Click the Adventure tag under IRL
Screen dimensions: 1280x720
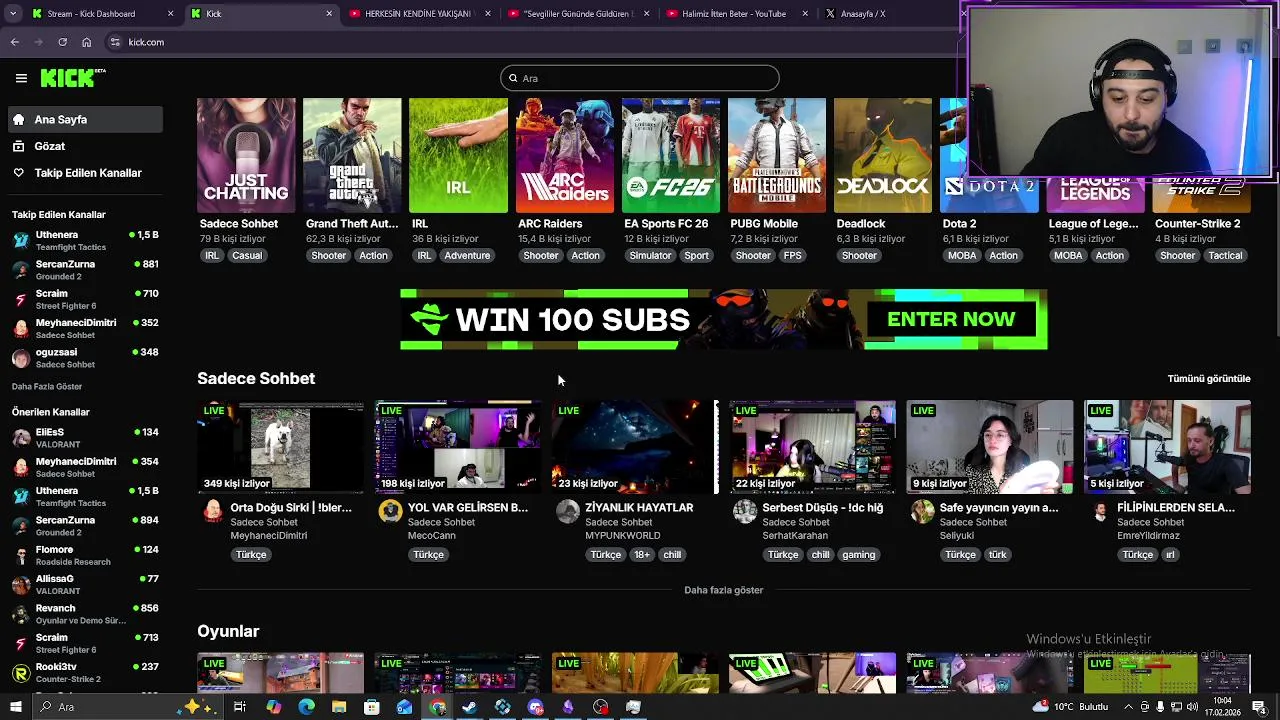(x=467, y=256)
